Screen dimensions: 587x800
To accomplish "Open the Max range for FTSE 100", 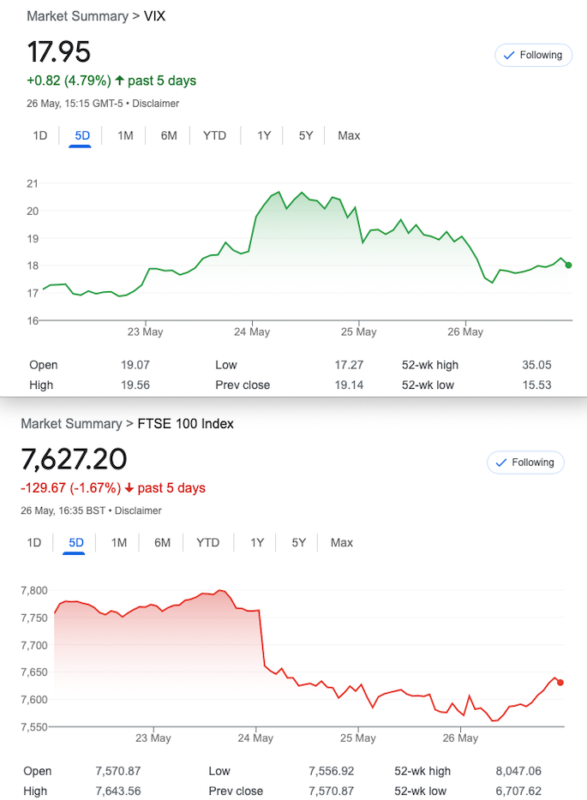I will click(342, 543).
